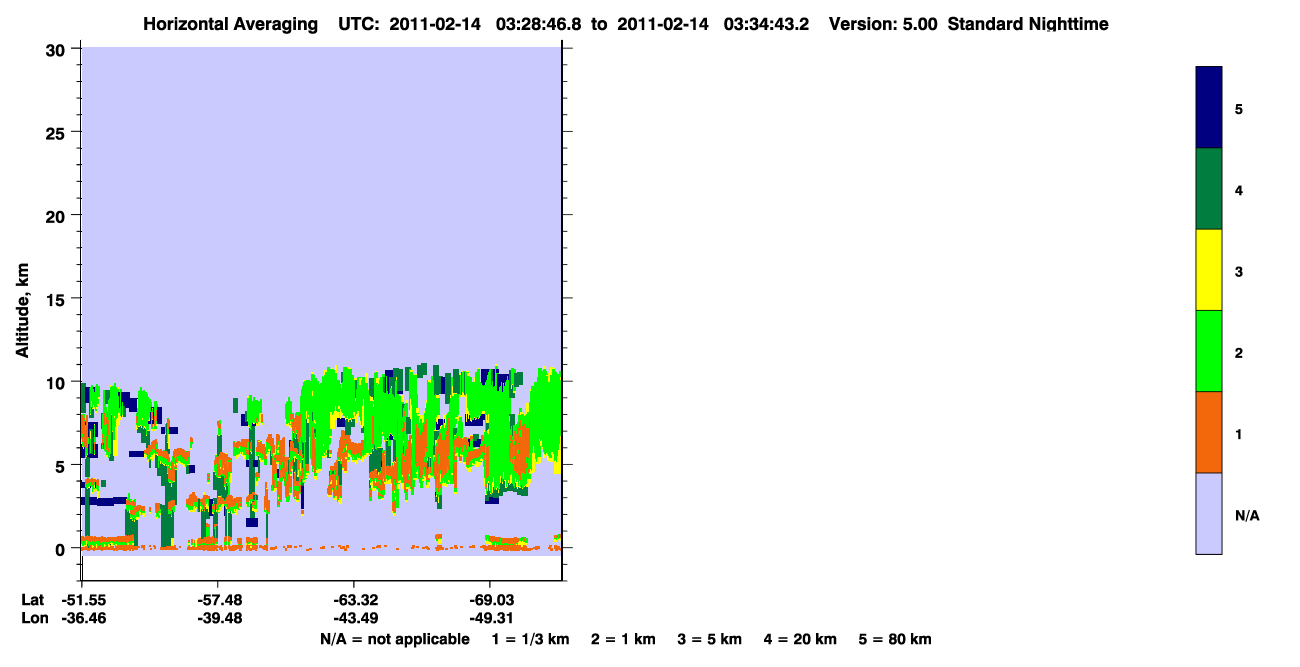Click 'N/A = not applicable' legend text
The height and width of the screenshot is (667, 1300).
click(394, 639)
